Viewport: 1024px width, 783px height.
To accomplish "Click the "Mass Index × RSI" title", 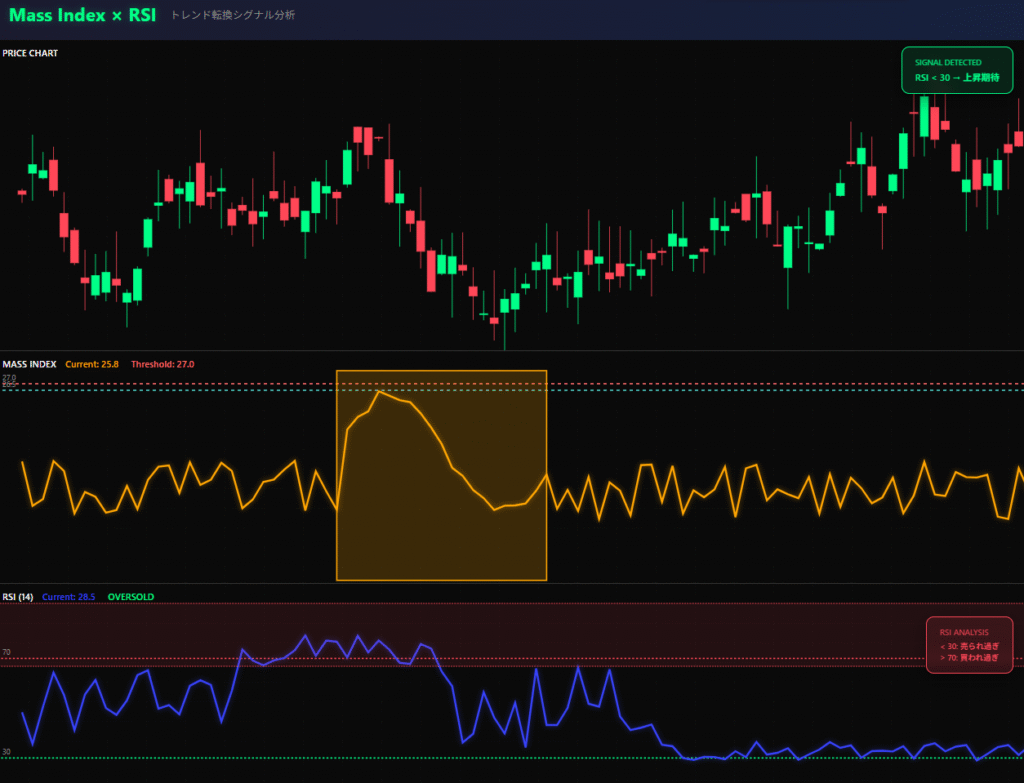I will pos(82,15).
